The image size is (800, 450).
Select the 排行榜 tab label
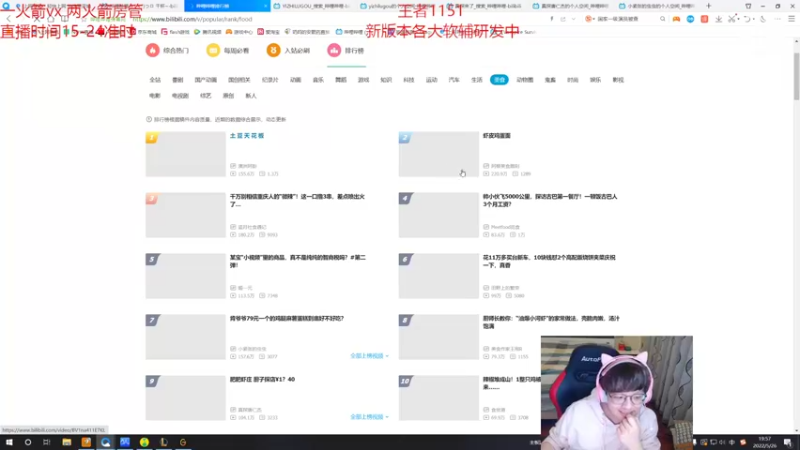354,51
